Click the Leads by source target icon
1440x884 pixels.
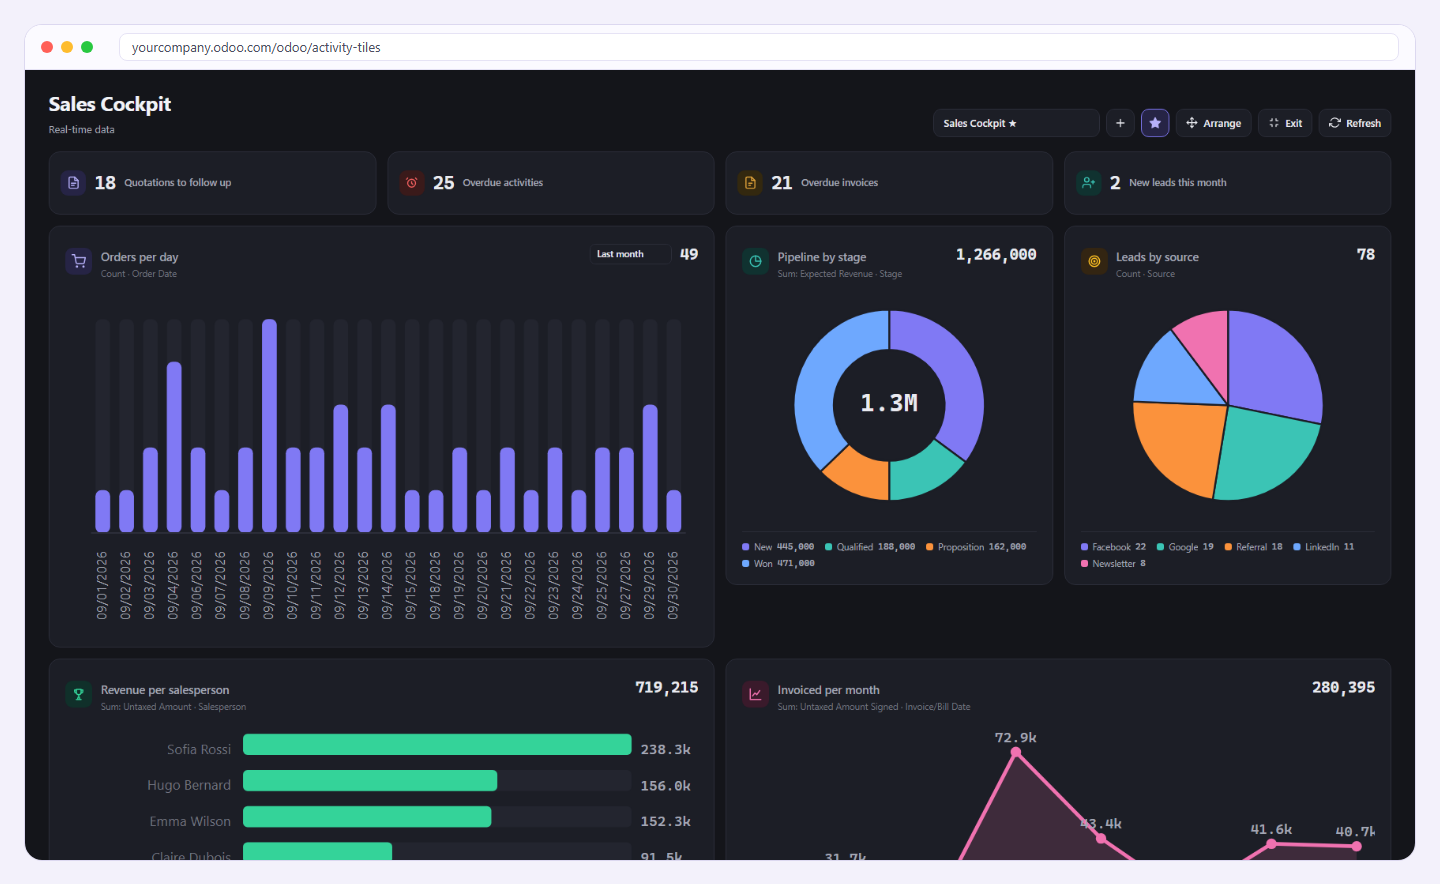[1094, 262]
